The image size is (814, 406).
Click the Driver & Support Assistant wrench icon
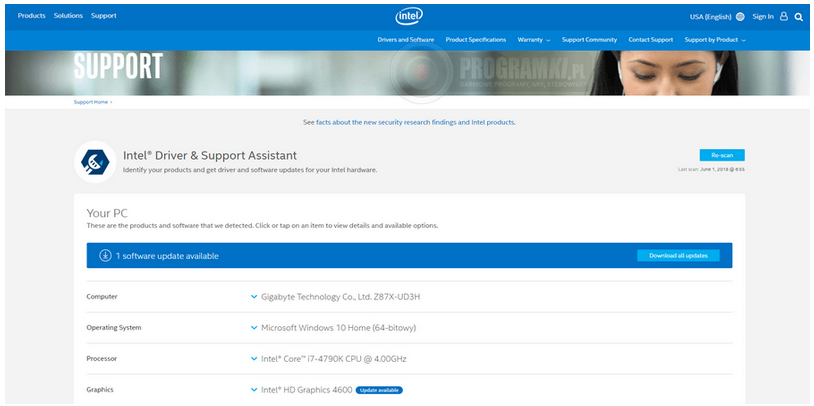[95, 161]
